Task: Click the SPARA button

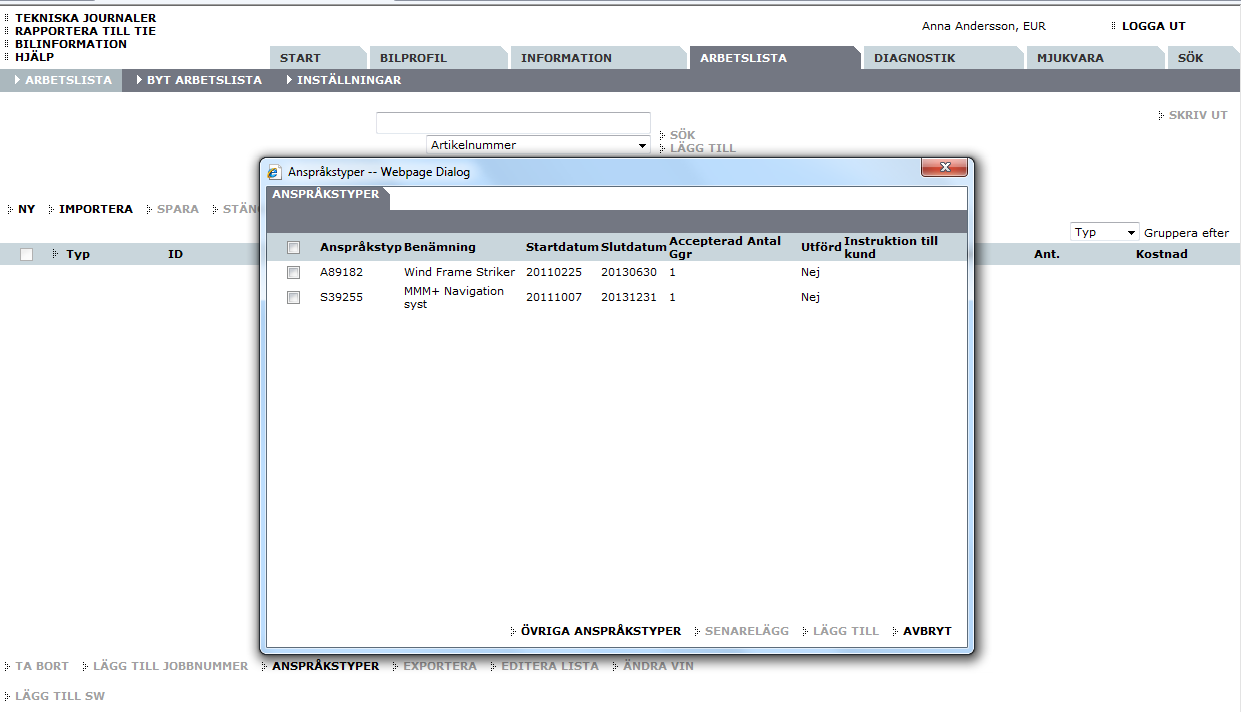Action: [x=177, y=209]
